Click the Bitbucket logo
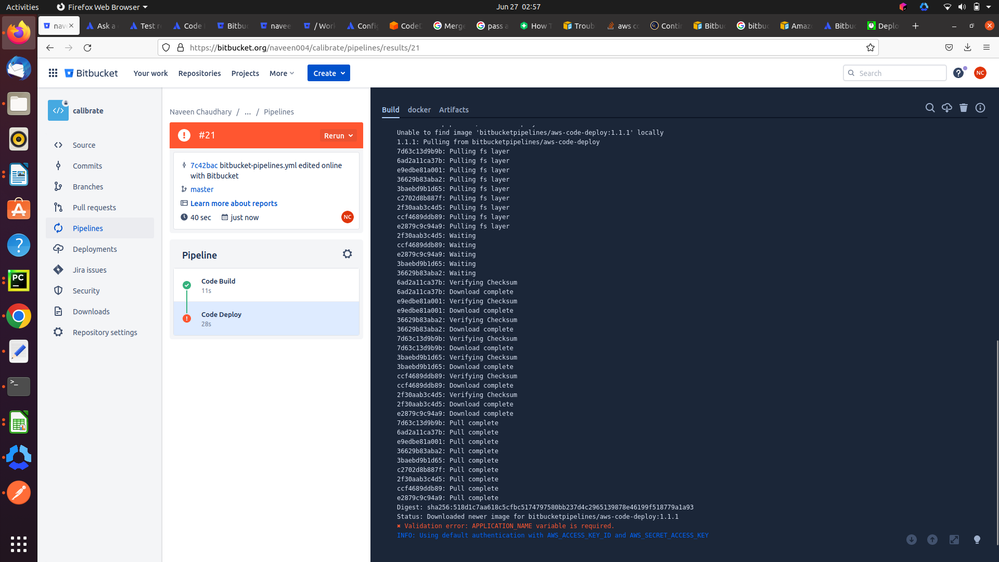The image size is (999, 562). click(91, 73)
